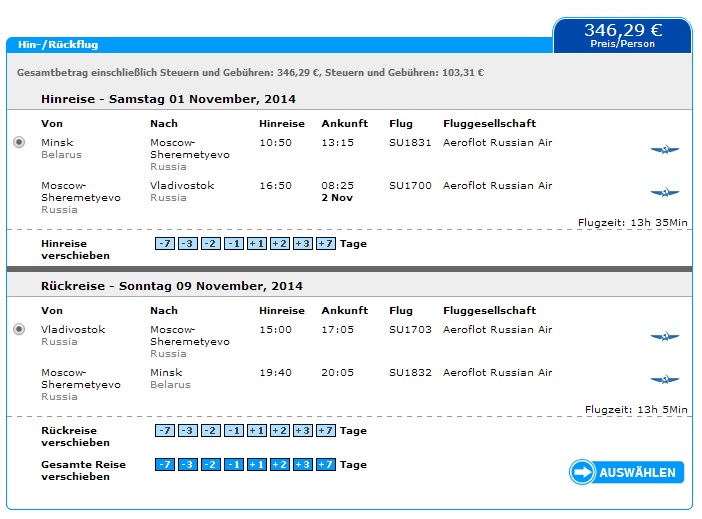Click flight number SU1832
The width and height of the screenshot is (702, 519).
point(410,373)
